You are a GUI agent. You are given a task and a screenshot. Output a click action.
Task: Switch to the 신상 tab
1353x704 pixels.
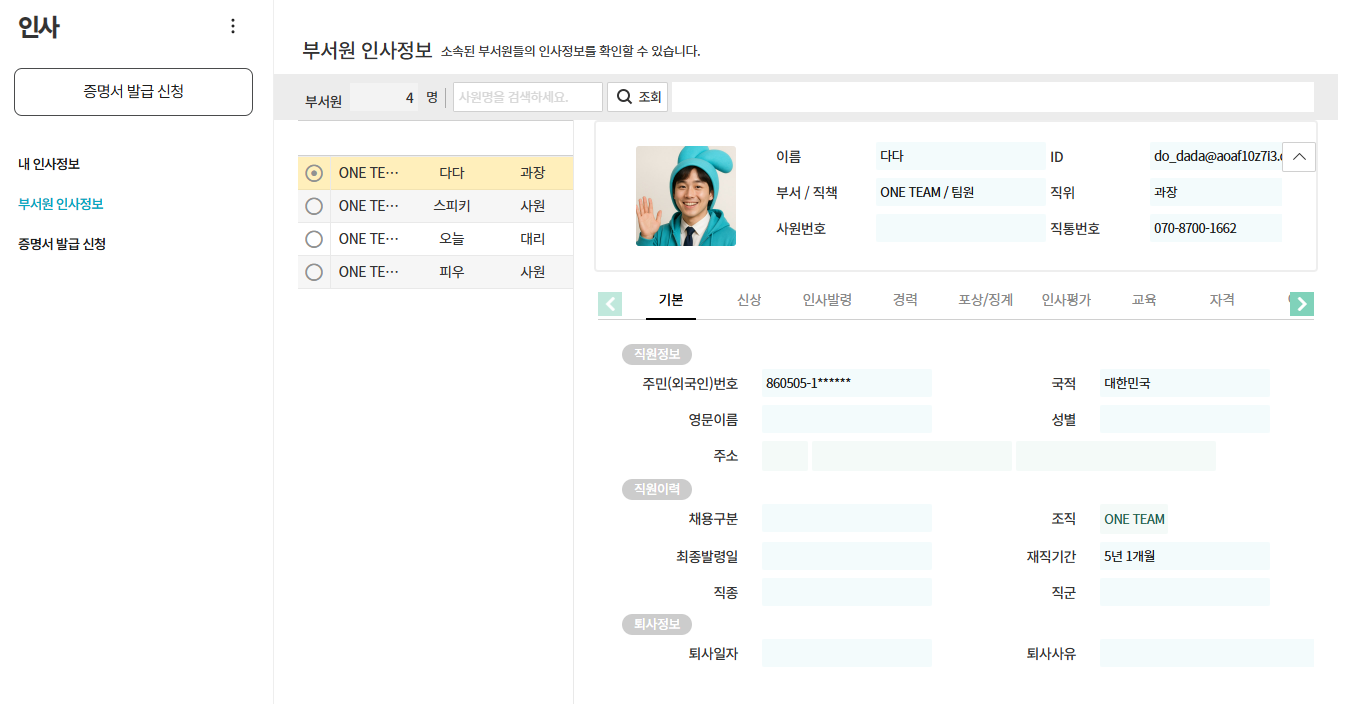click(x=749, y=300)
